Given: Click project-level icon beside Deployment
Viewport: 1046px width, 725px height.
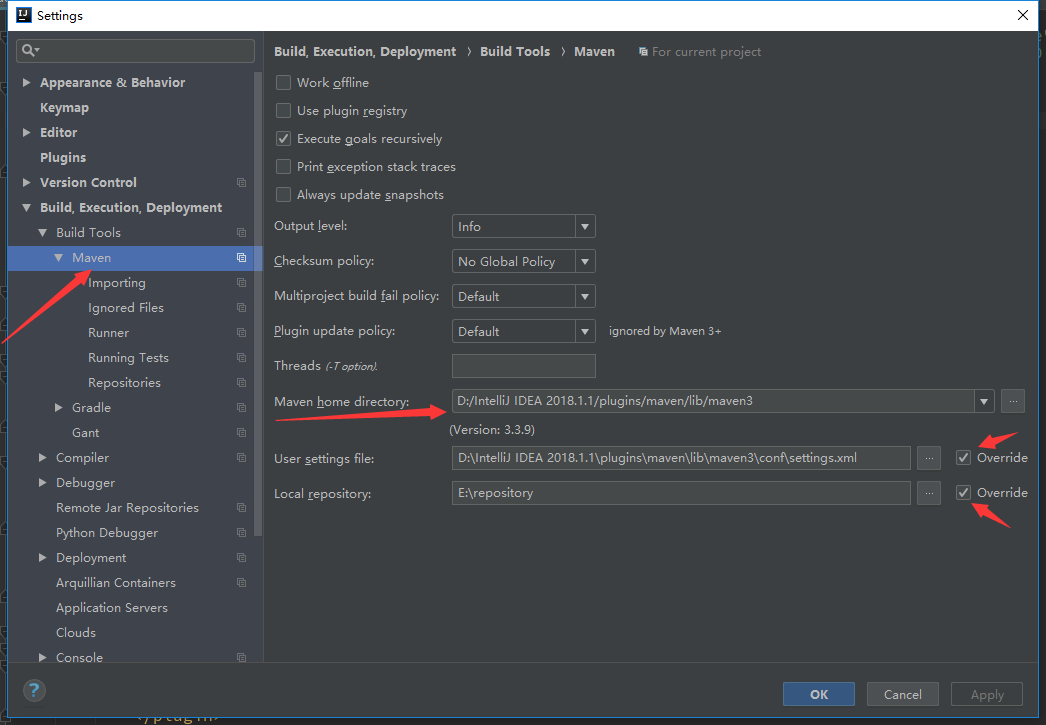Looking at the screenshot, I should tap(241, 558).
